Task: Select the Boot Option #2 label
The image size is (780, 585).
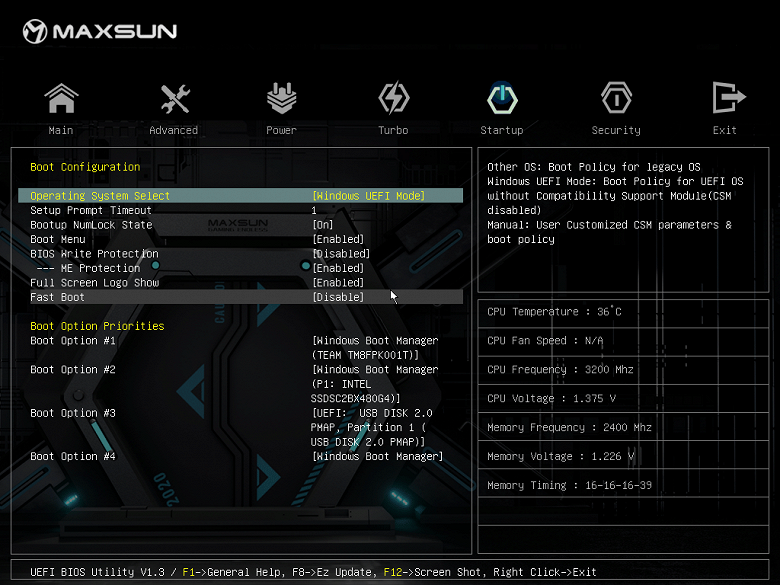Action: (73, 370)
